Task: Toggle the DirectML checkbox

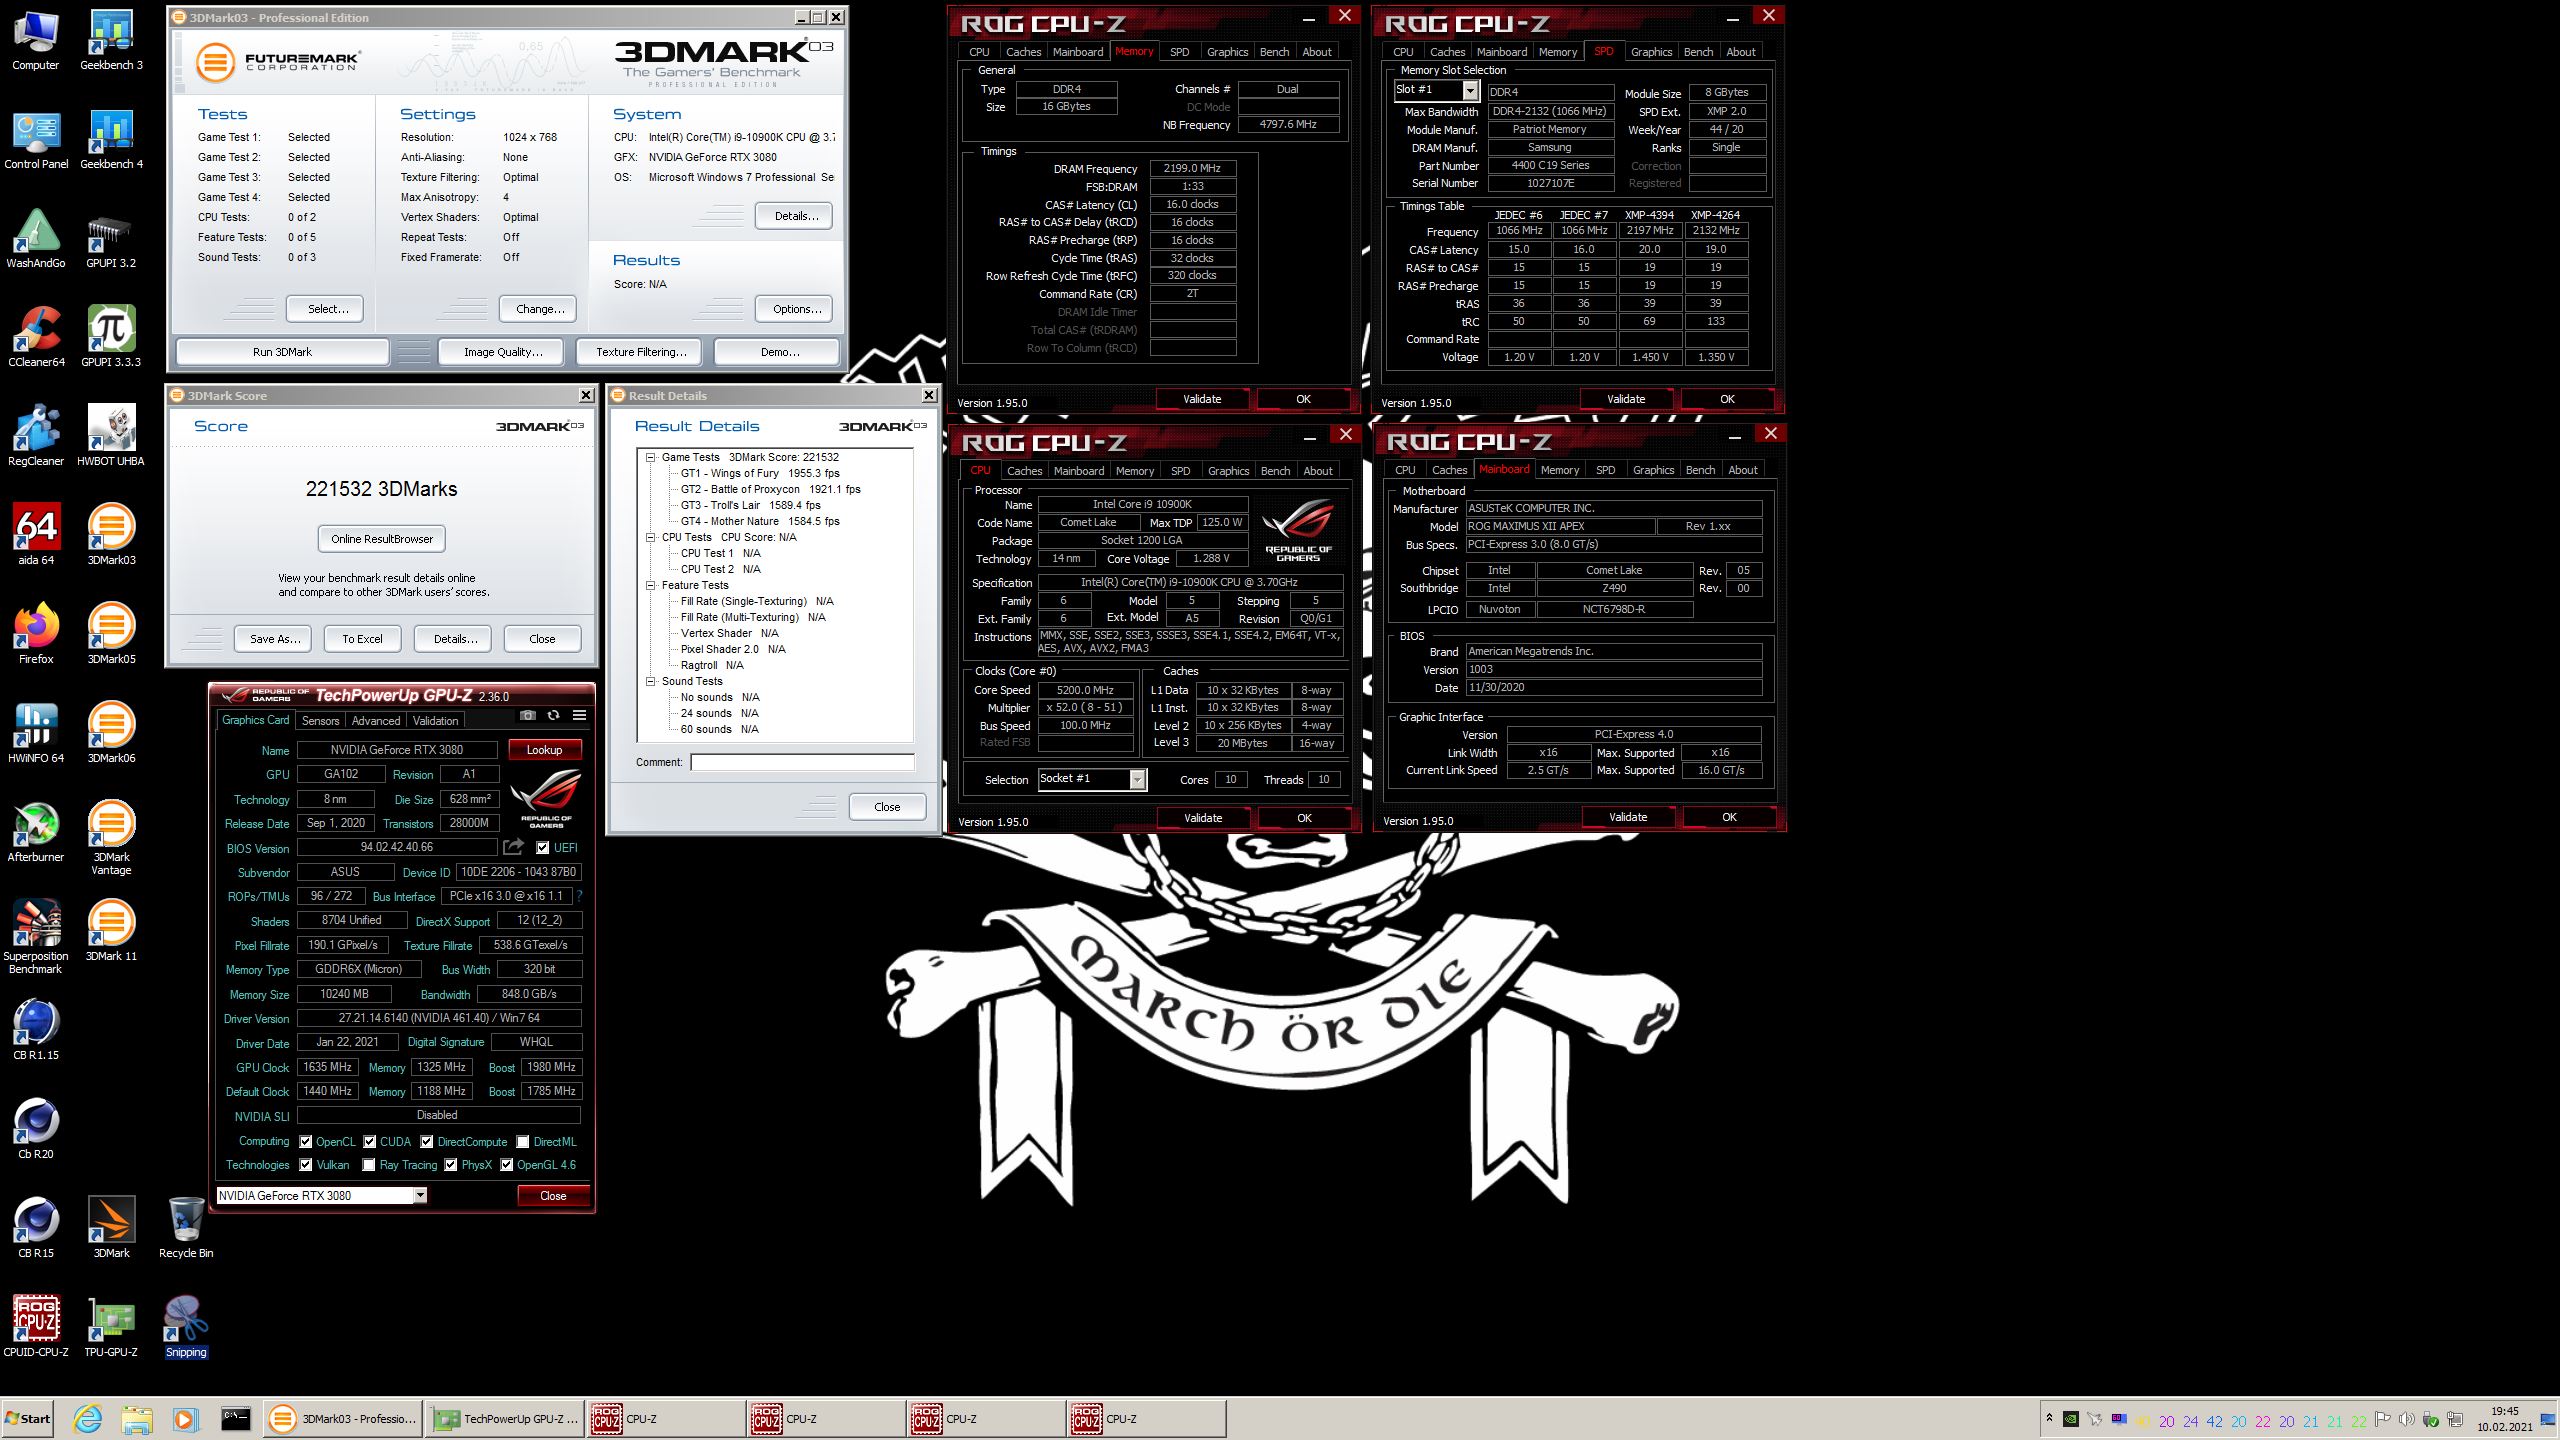Action: click(523, 1141)
